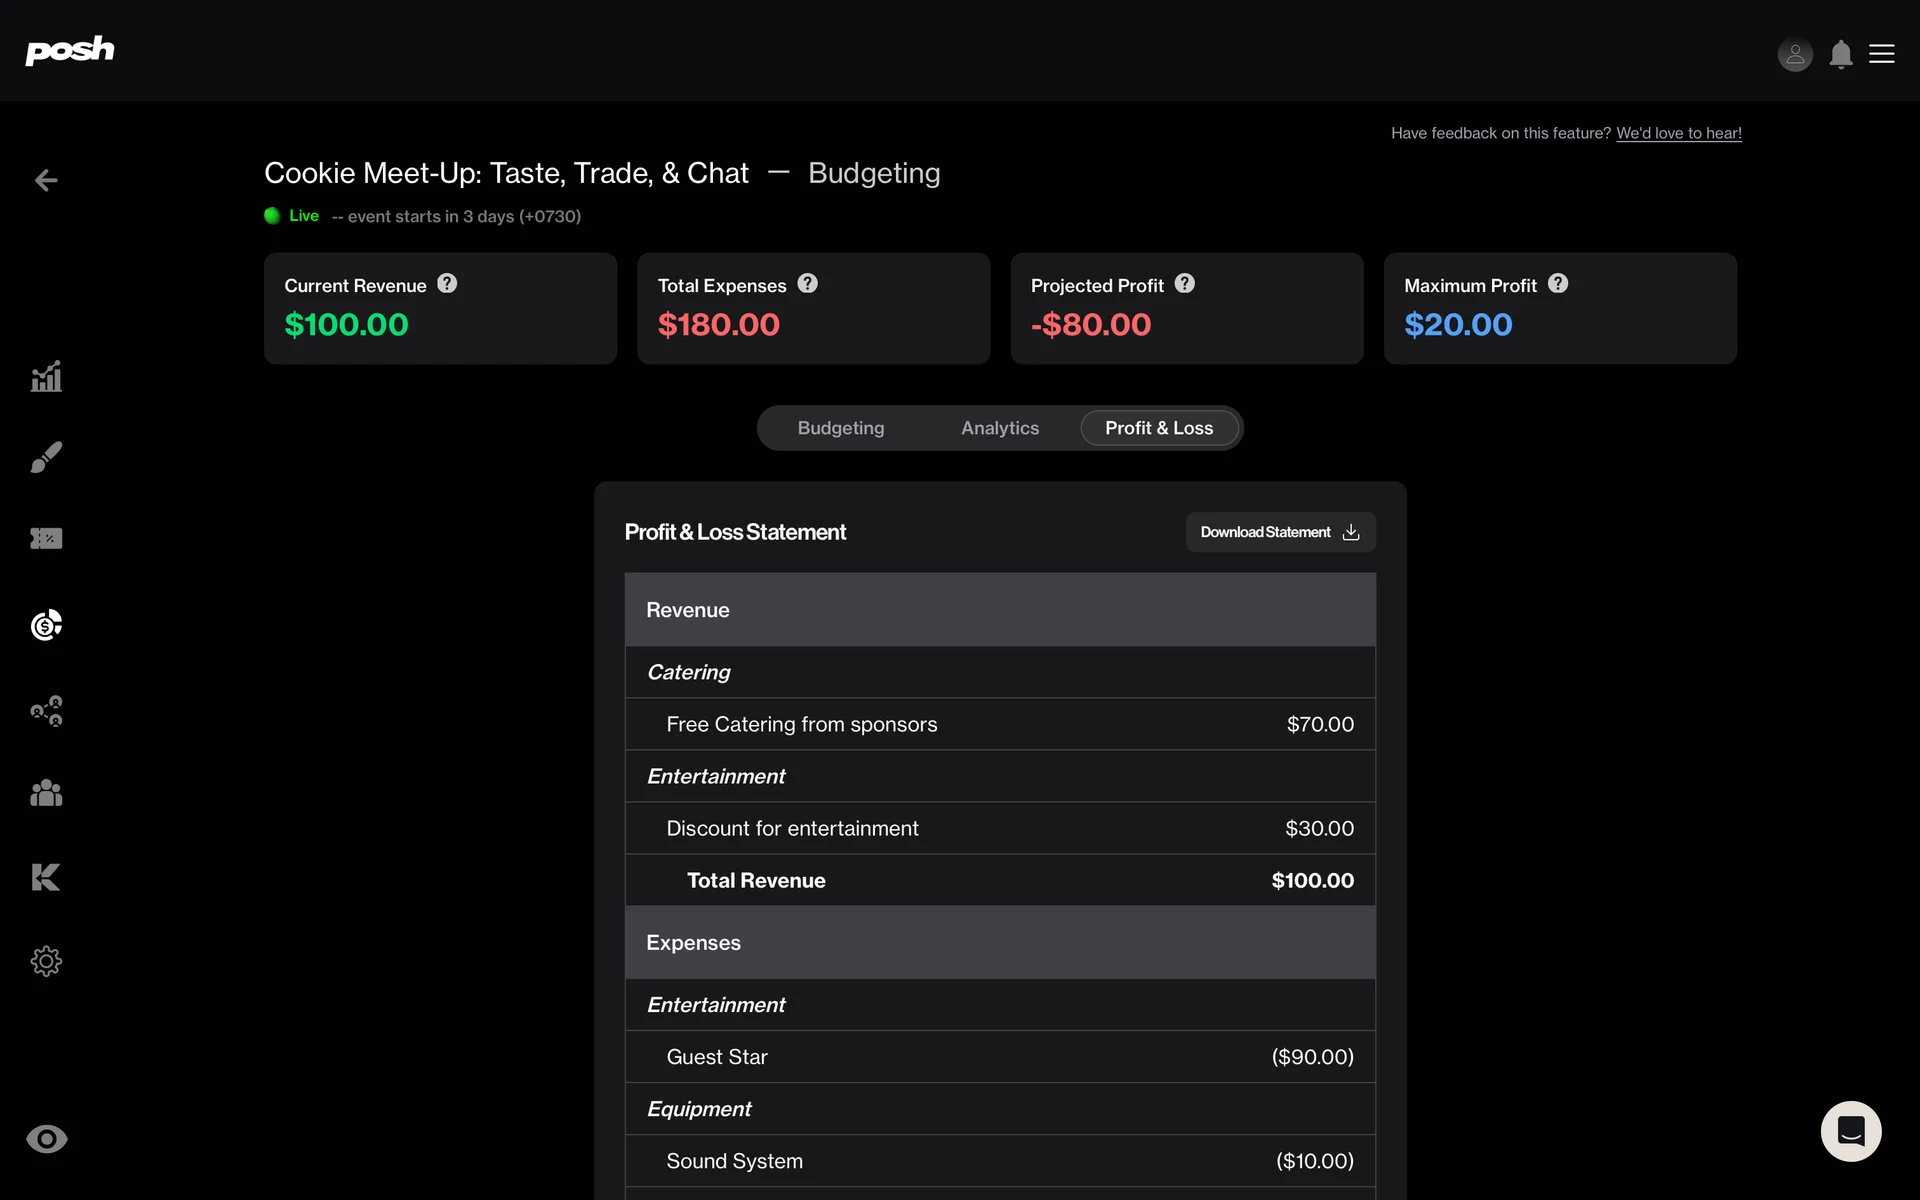Open the user profile avatar
This screenshot has width=1920, height=1200.
[x=1795, y=54]
